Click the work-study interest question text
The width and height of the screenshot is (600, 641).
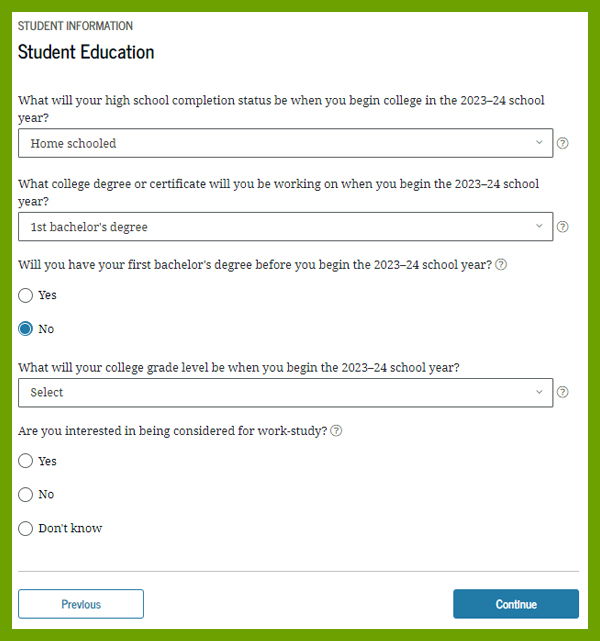coord(172,430)
